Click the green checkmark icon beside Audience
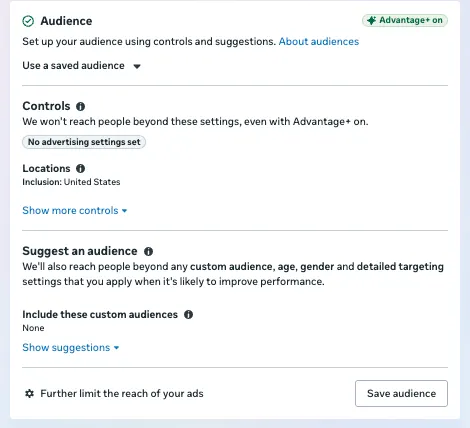The height and width of the screenshot is (428, 470). point(28,21)
